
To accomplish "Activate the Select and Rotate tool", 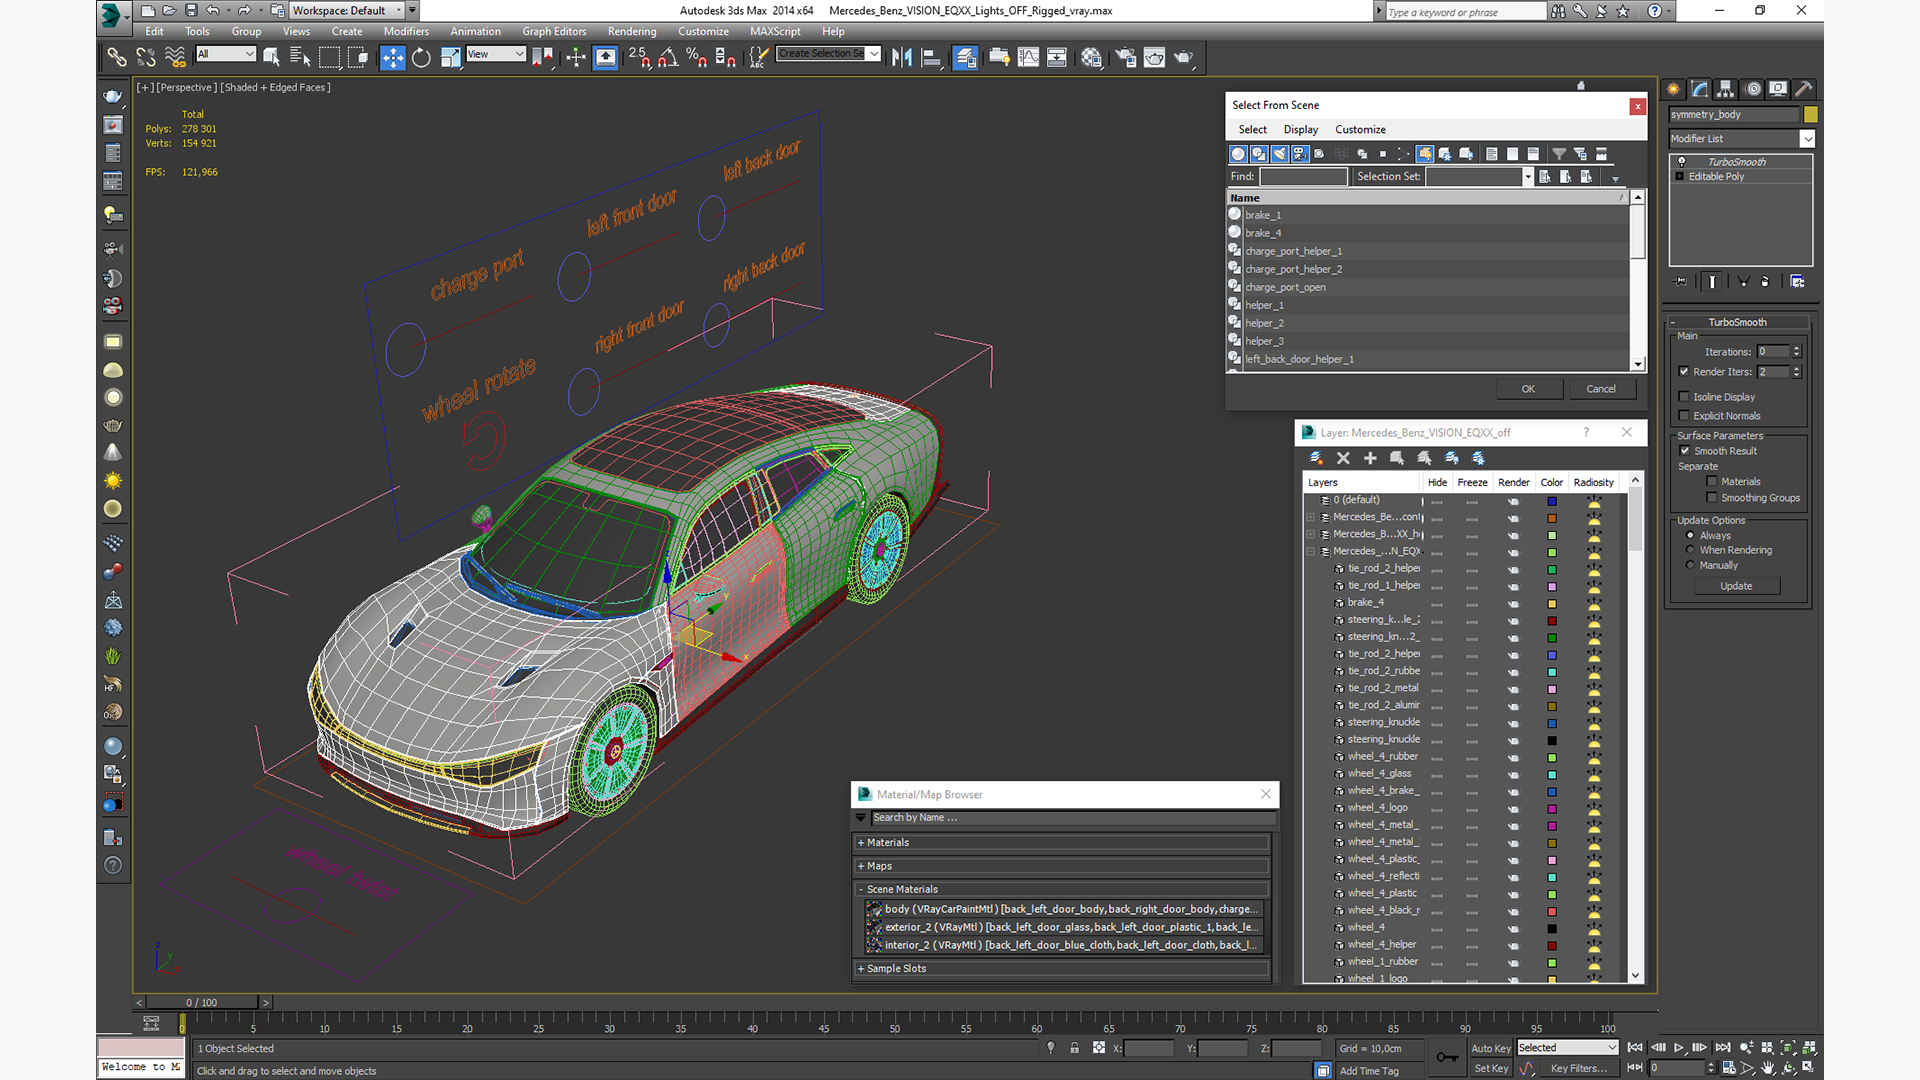I will point(421,57).
